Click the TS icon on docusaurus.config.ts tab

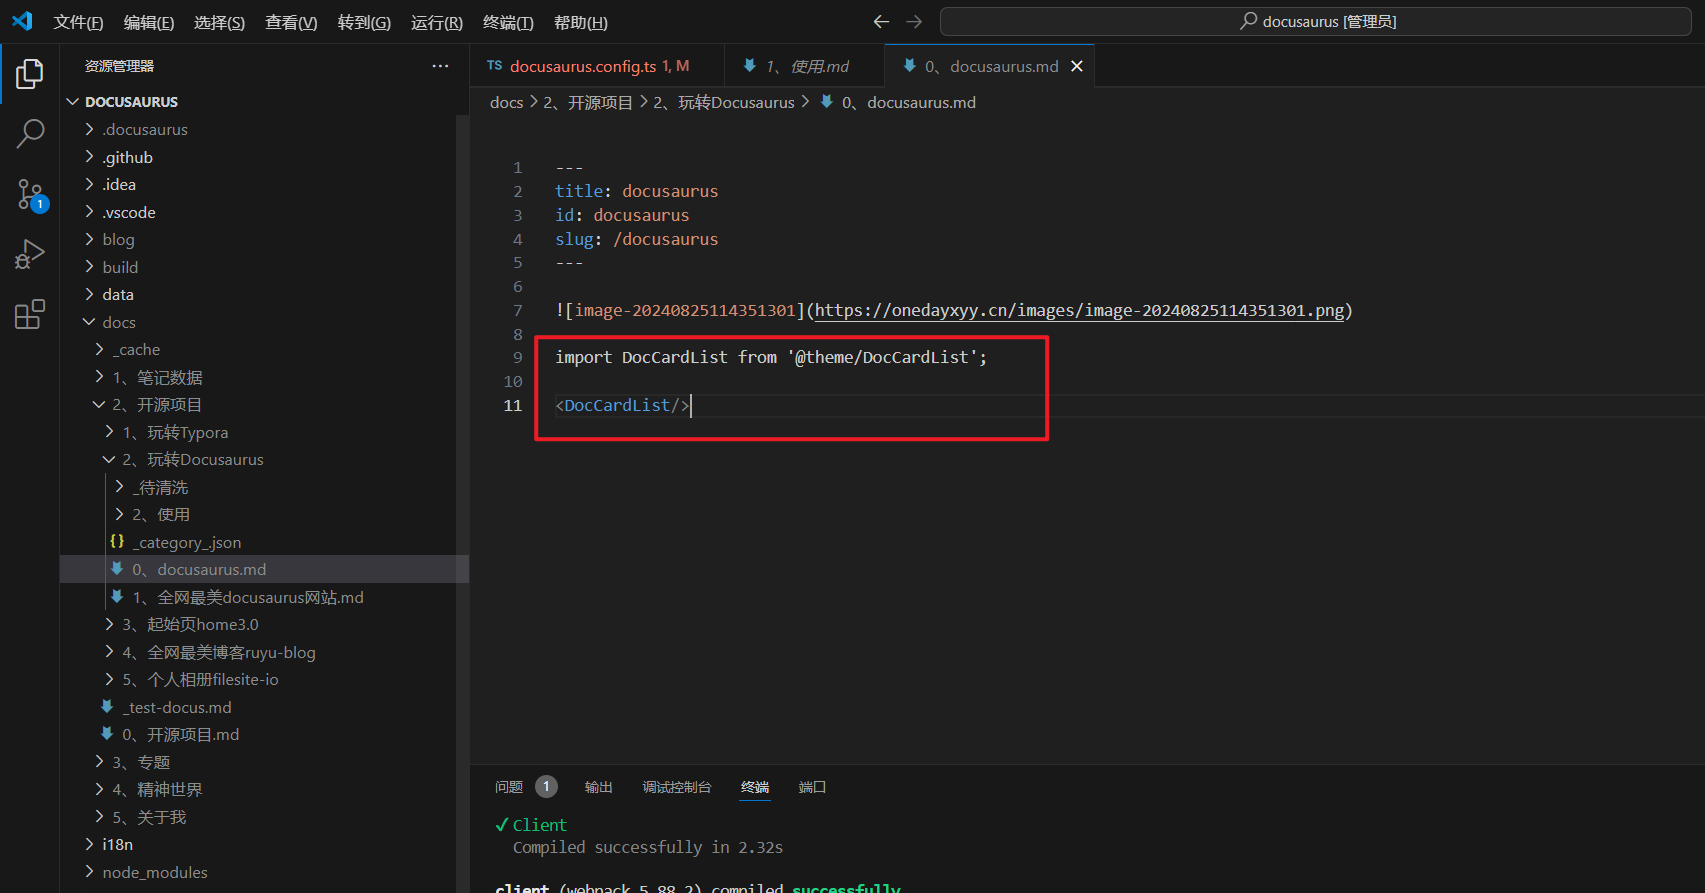494,66
